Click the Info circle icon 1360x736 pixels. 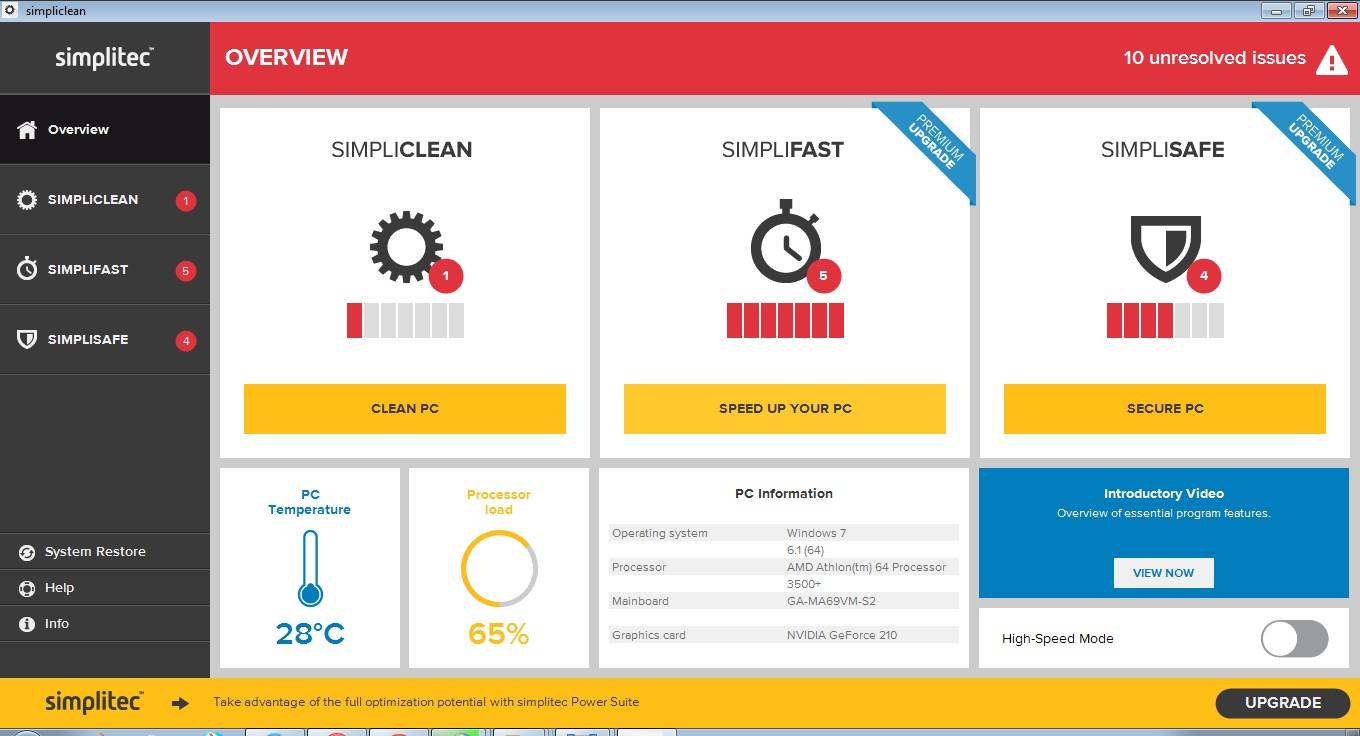tap(27, 624)
